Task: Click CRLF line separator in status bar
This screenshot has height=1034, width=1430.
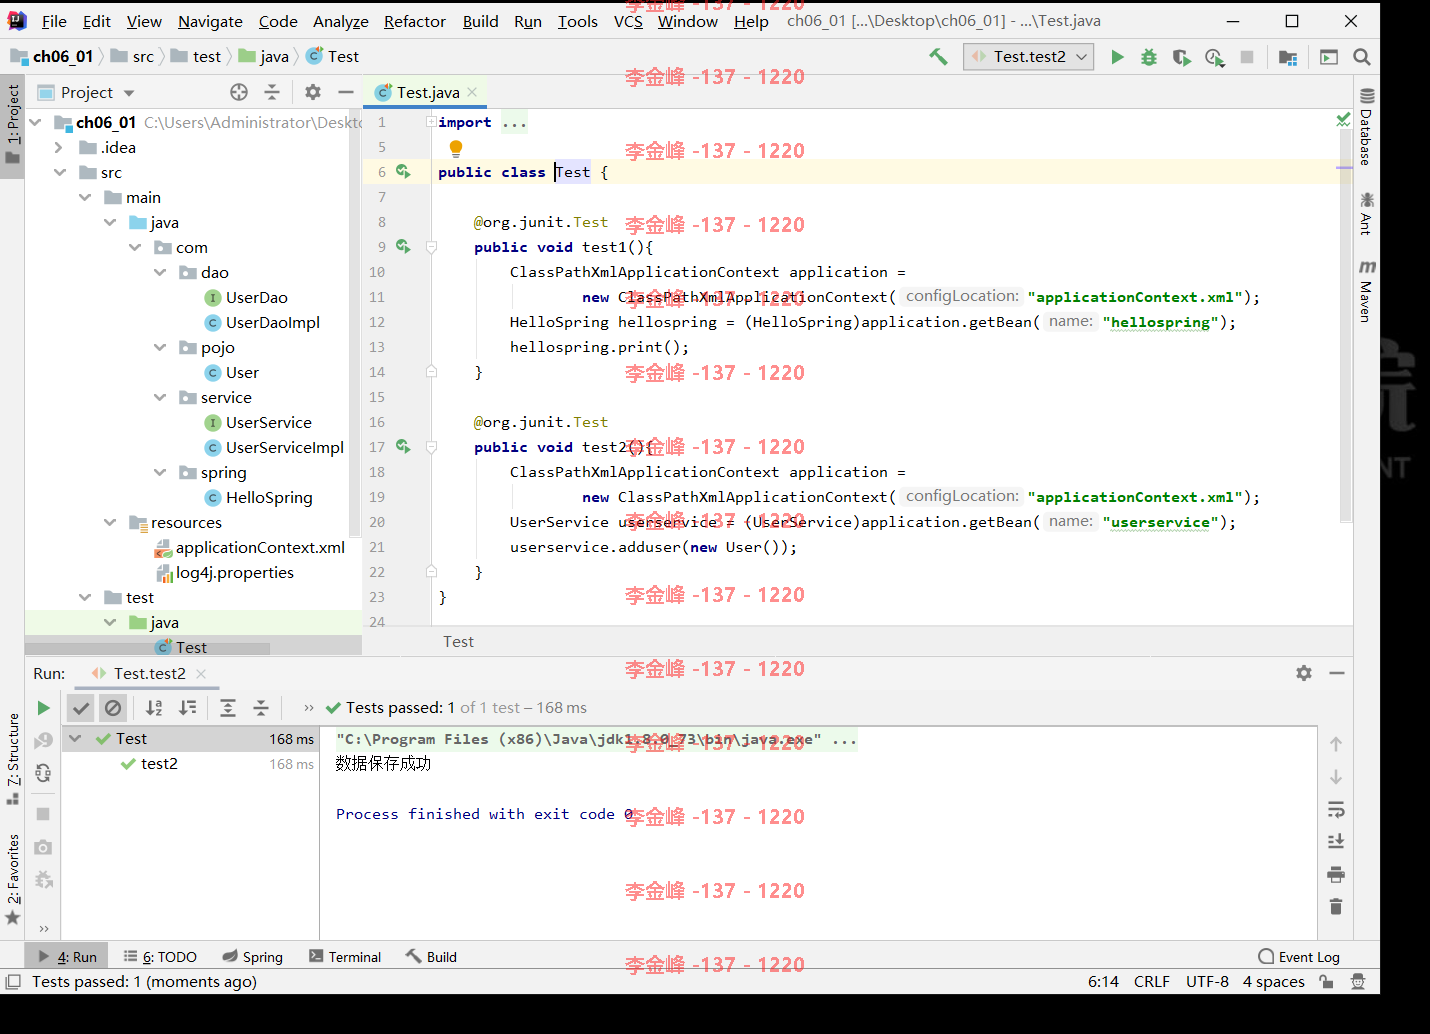Action: (1152, 982)
